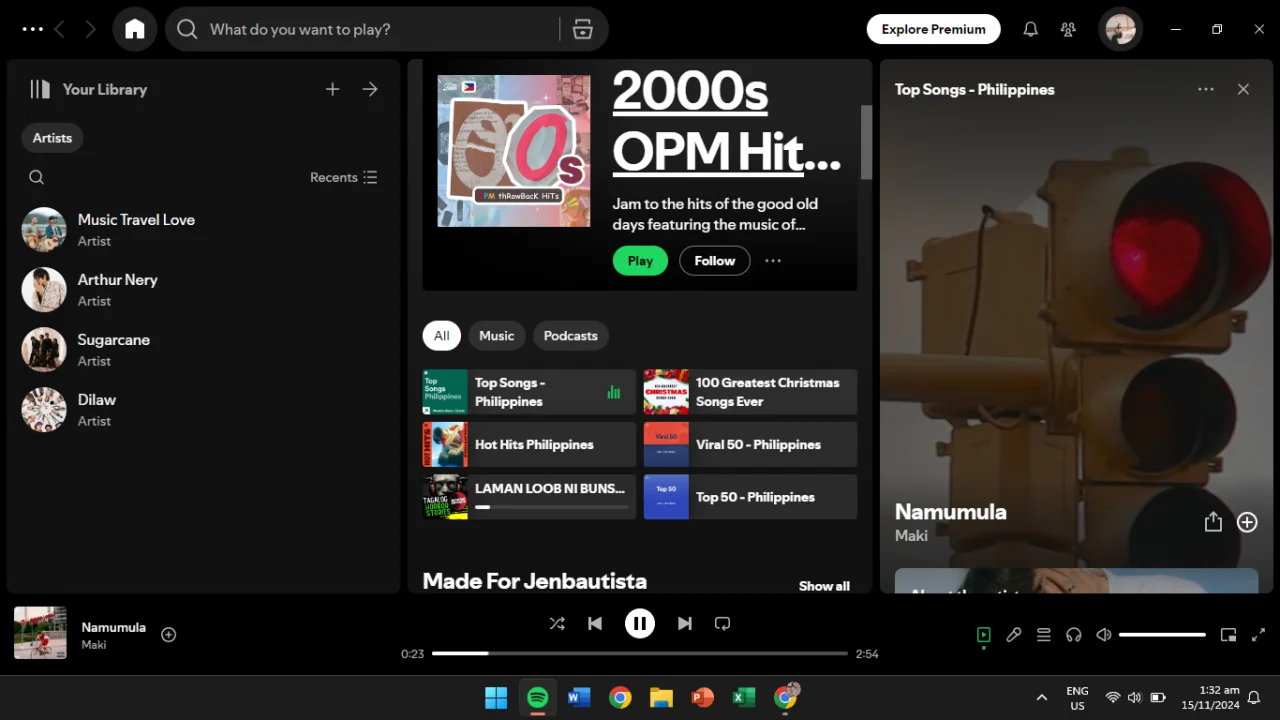The height and width of the screenshot is (720, 1280).
Task: Open the play Queue
Action: point(1044,635)
